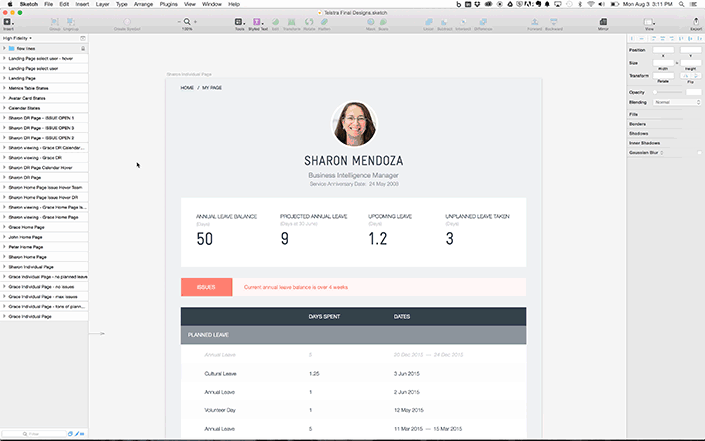Screen dimensions: 705x441
Task: Open the Tools toolbar menu
Action: click(x=239, y=22)
